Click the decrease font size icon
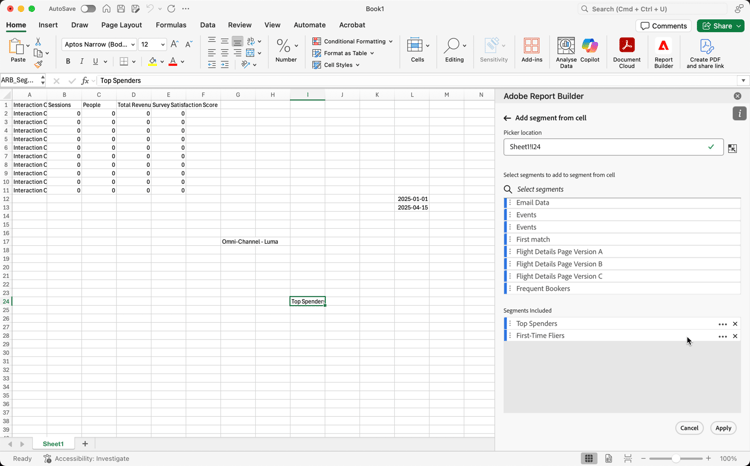Viewport: 750px width, 466px height. (x=189, y=44)
